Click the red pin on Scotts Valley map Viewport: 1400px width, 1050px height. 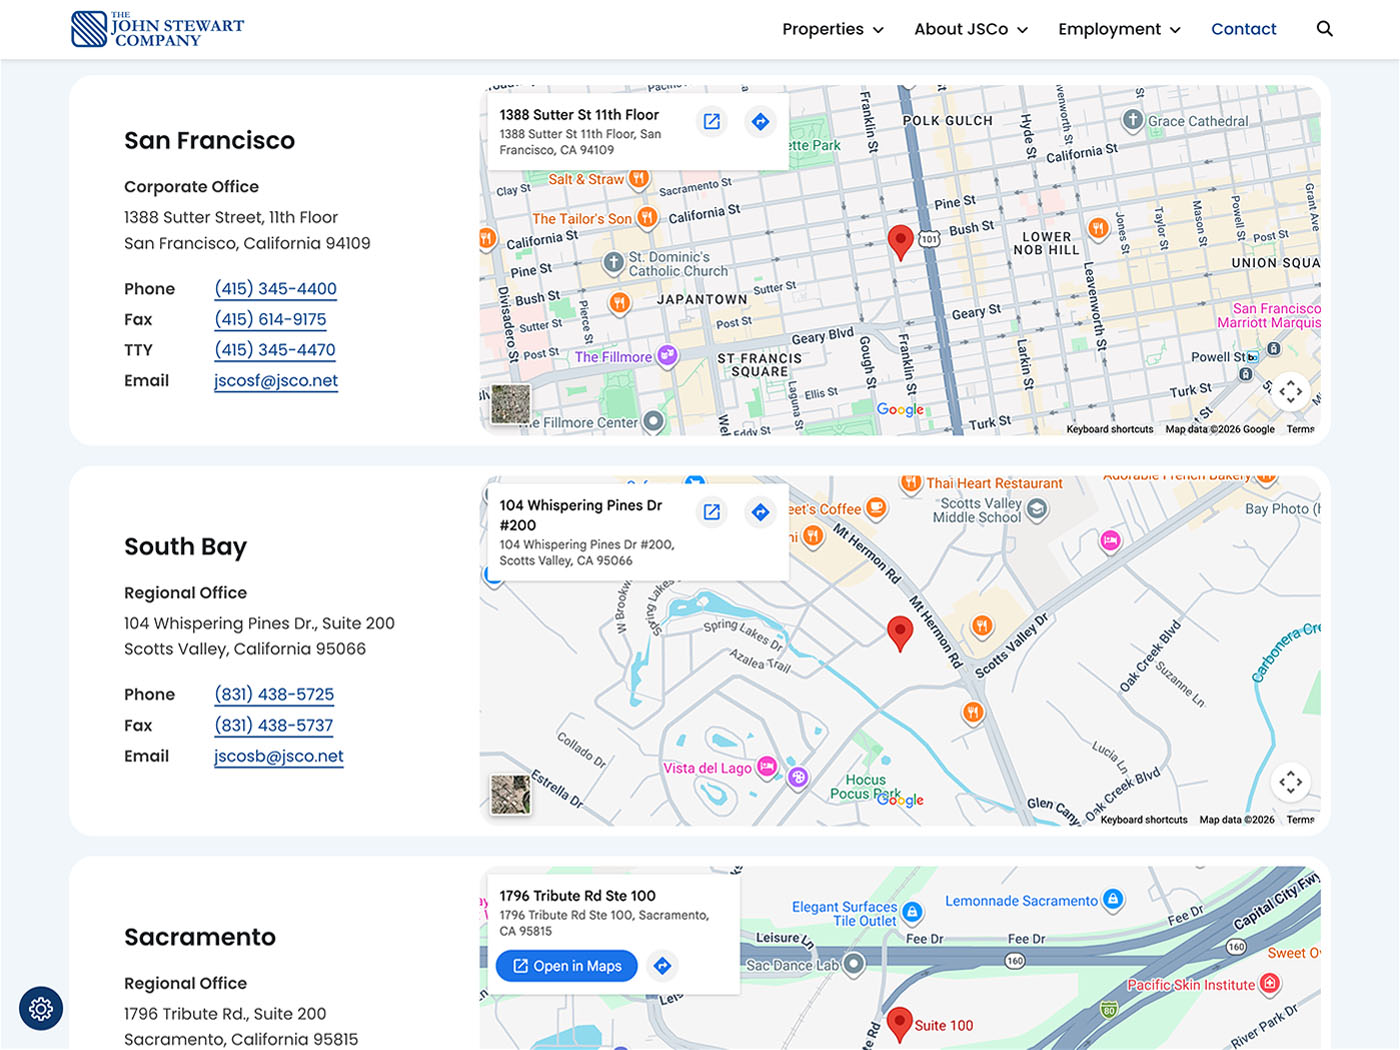pyautogui.click(x=900, y=632)
